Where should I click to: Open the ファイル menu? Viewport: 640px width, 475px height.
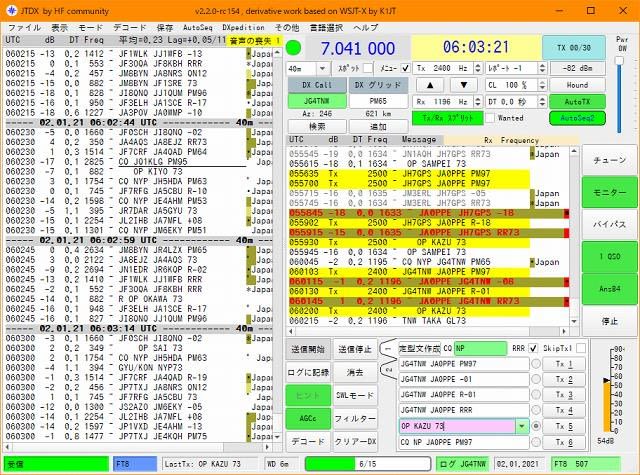(x=24, y=27)
